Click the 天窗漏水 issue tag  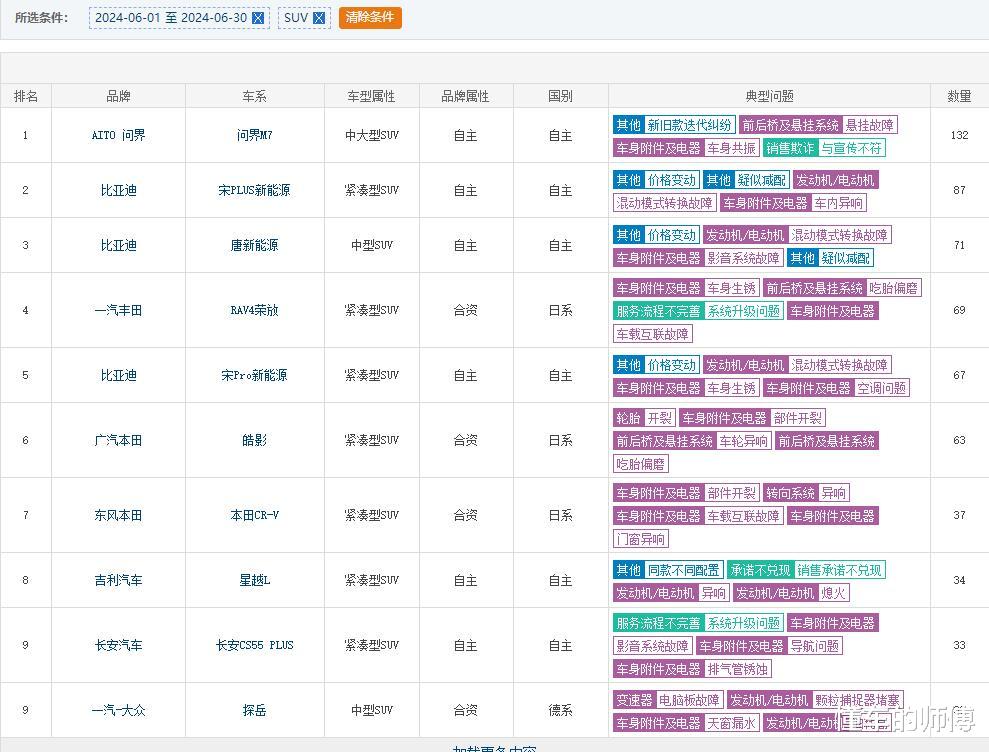tap(732, 723)
